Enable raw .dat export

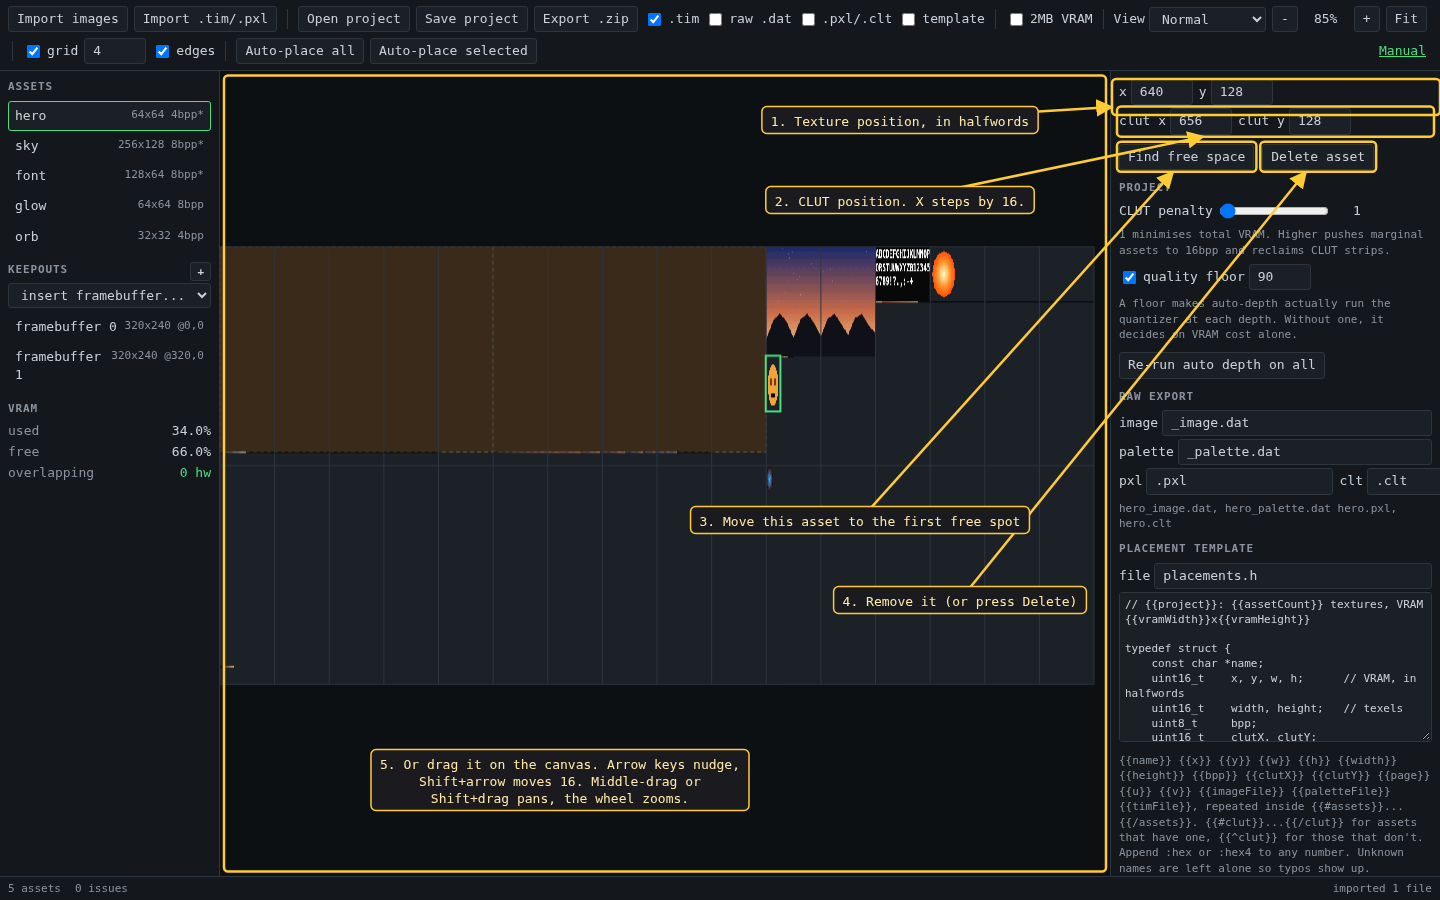tap(715, 19)
